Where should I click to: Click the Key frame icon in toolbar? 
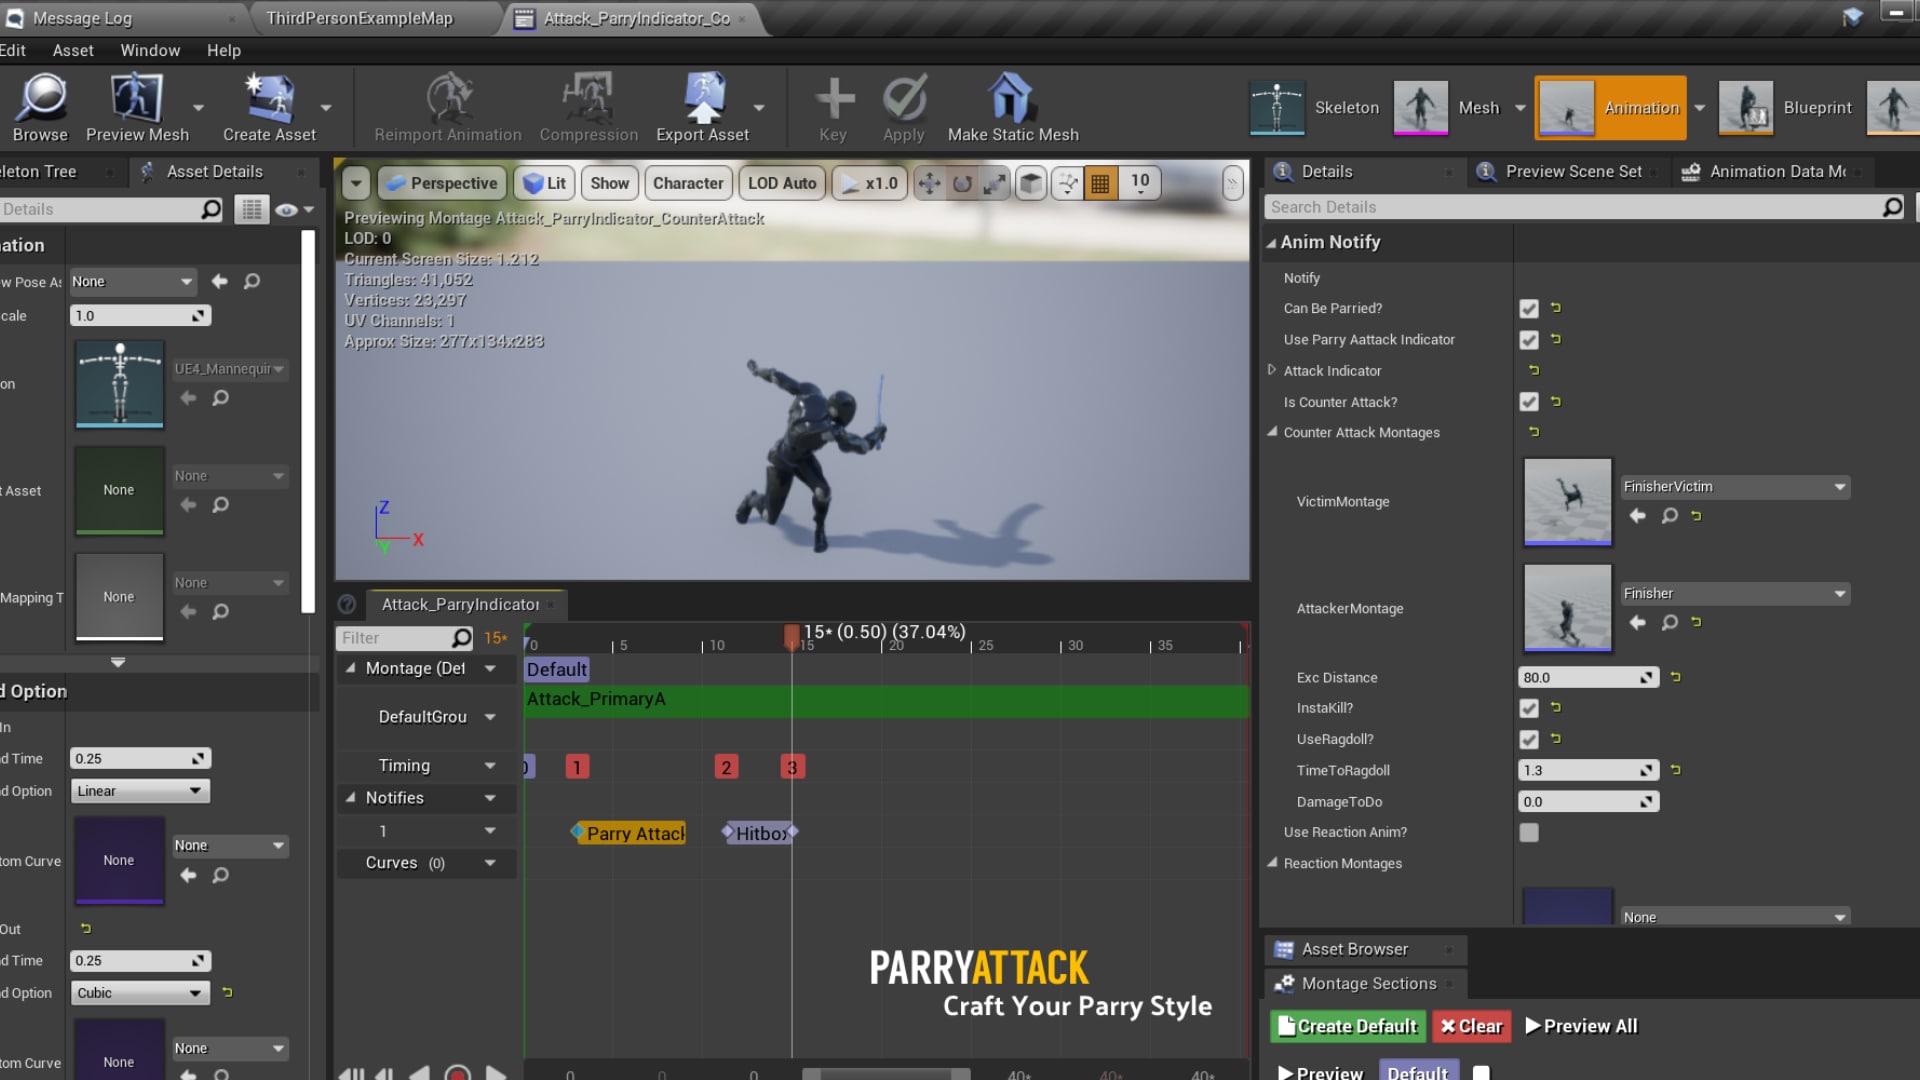pos(832,107)
